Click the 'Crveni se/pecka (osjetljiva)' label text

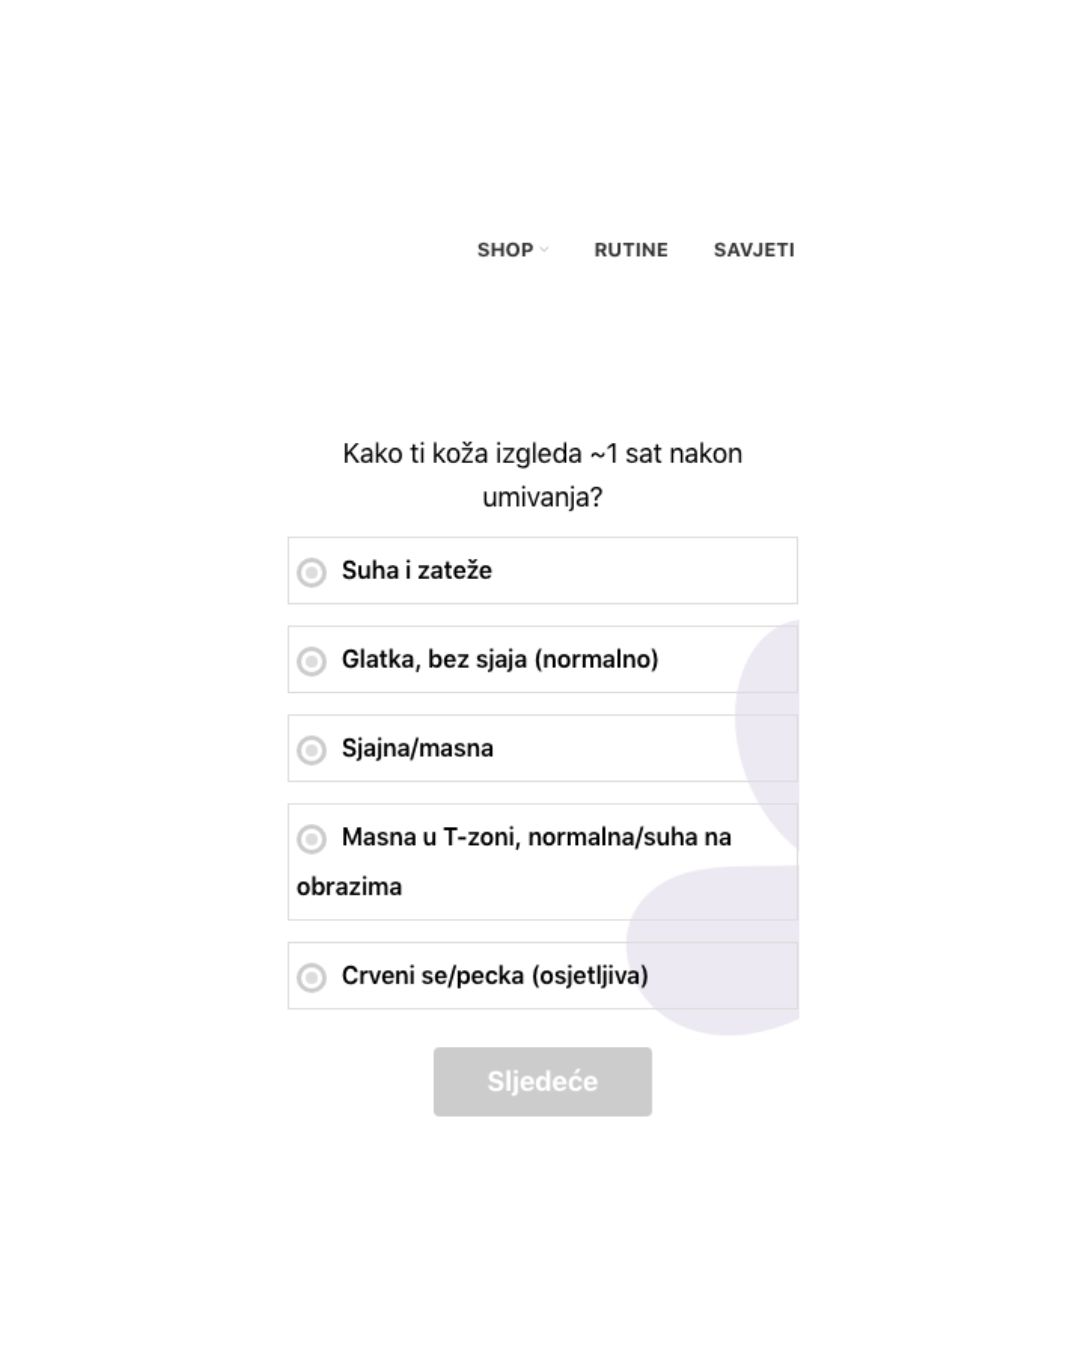coord(495,975)
